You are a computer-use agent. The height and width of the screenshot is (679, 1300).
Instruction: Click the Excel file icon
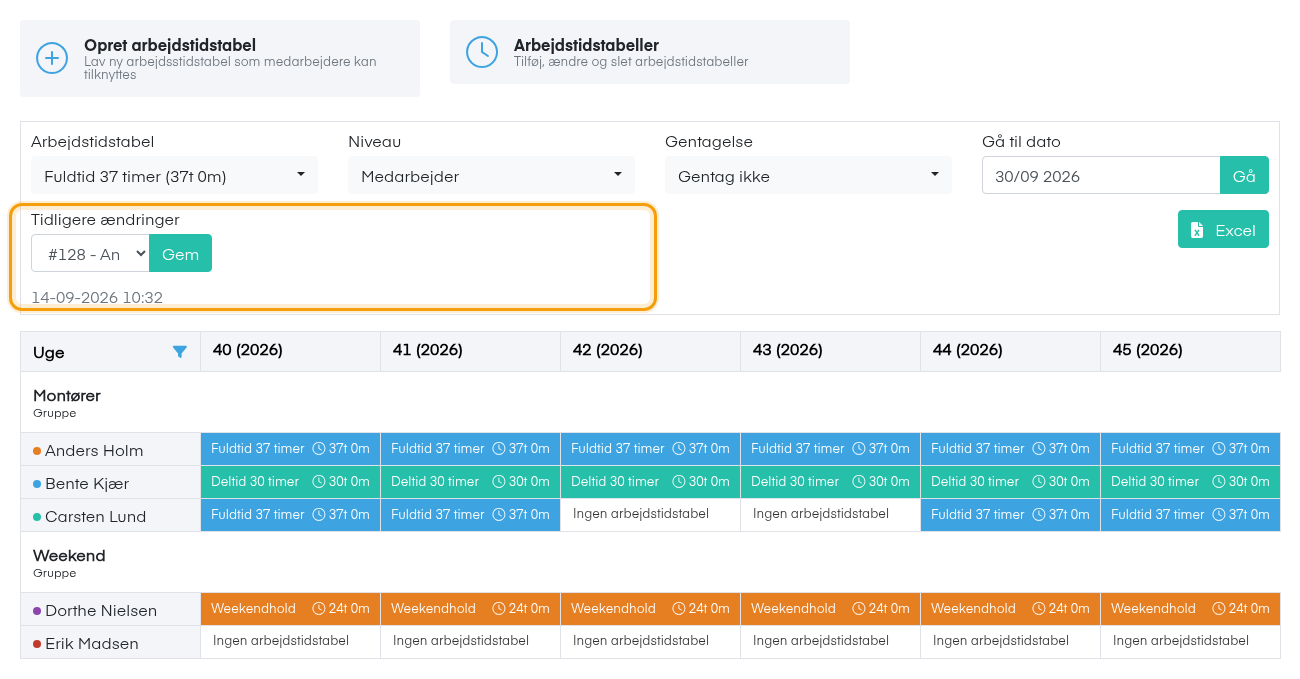1197,230
